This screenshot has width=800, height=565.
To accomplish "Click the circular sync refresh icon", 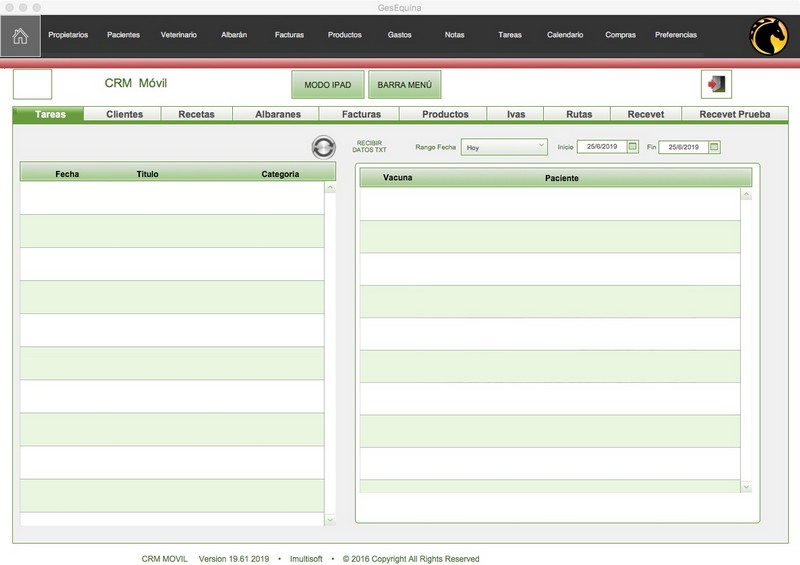I will pyautogui.click(x=324, y=147).
